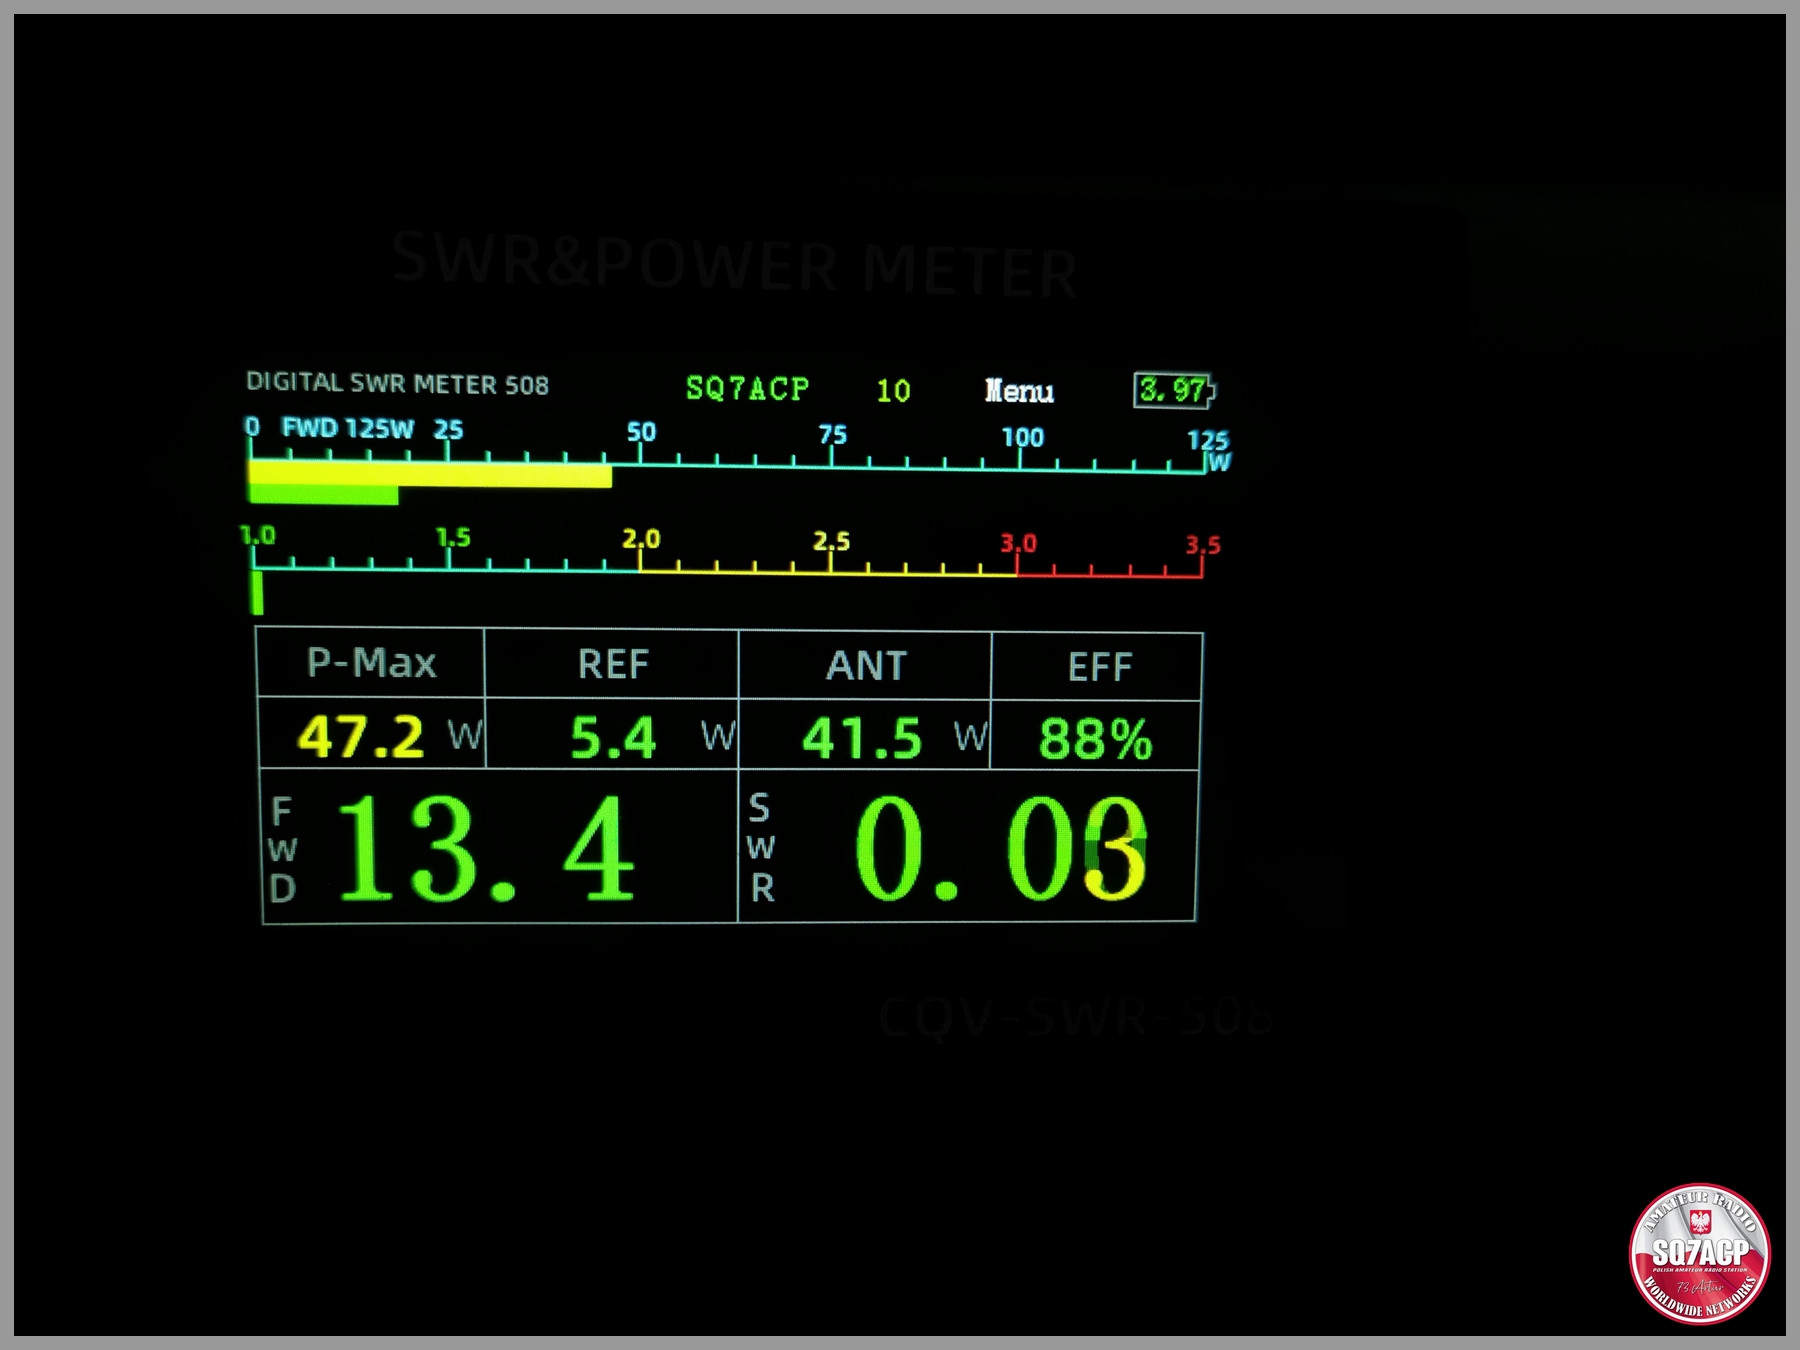
Task: Tap the battery voltage indicator showing 3.97
Action: 1174,390
